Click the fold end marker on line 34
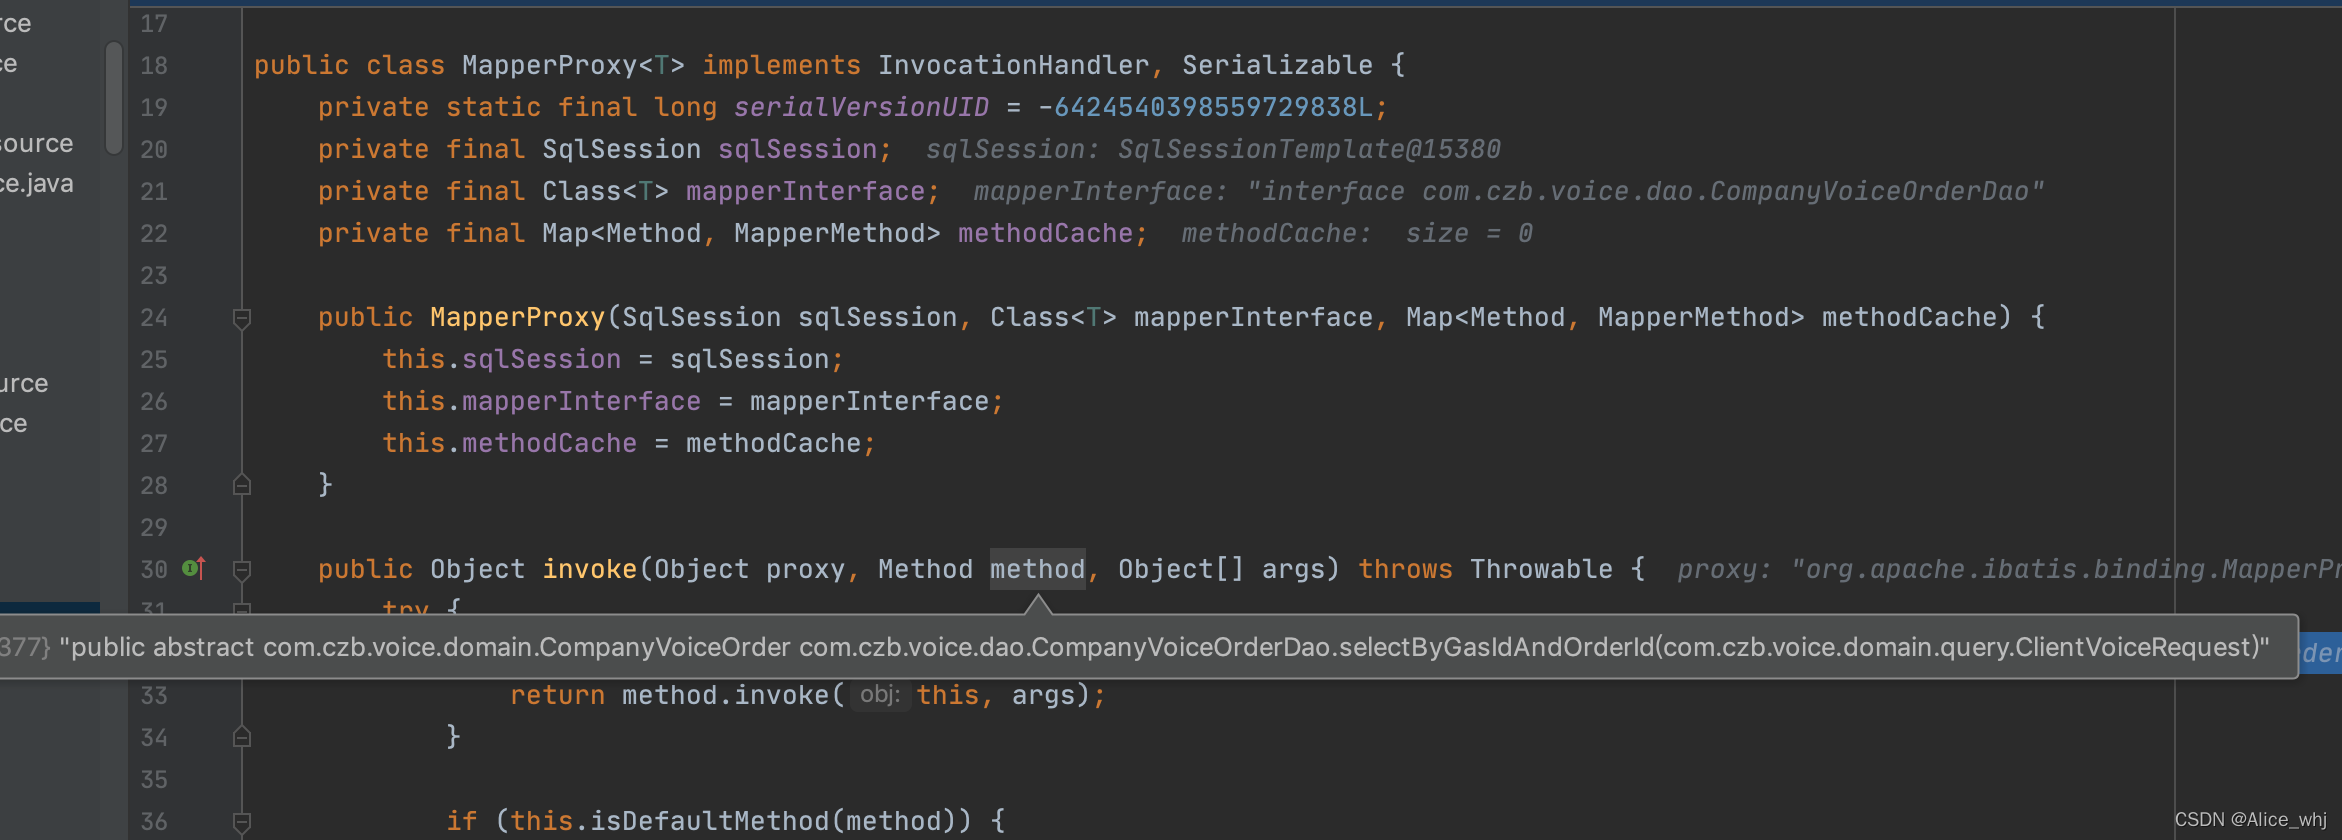The image size is (2342, 840). [241, 737]
